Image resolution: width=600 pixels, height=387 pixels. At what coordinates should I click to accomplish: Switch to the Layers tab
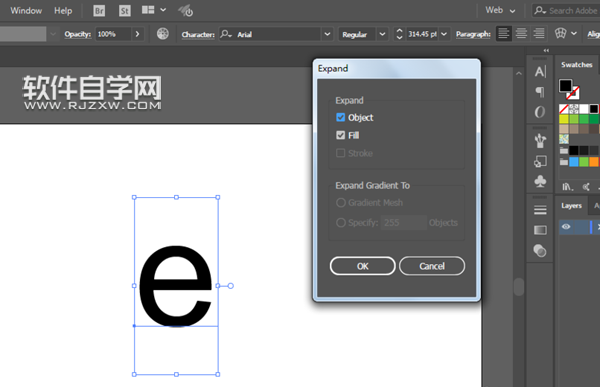(x=571, y=206)
